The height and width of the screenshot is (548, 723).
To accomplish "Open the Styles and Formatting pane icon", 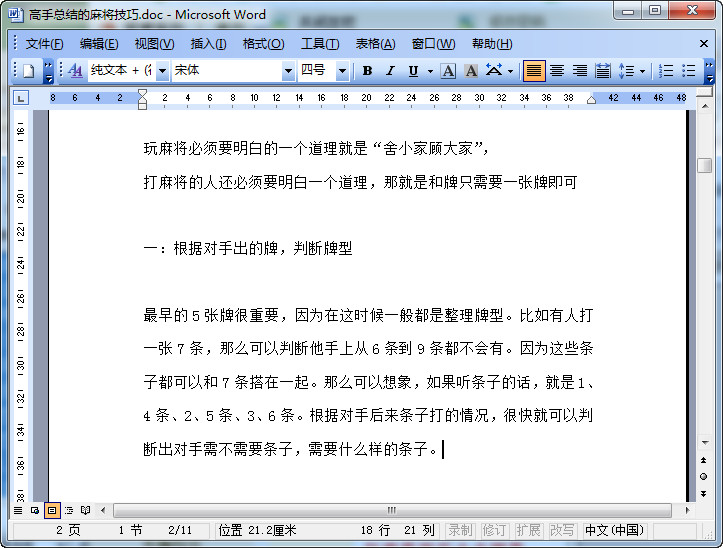I will pyautogui.click(x=75, y=71).
